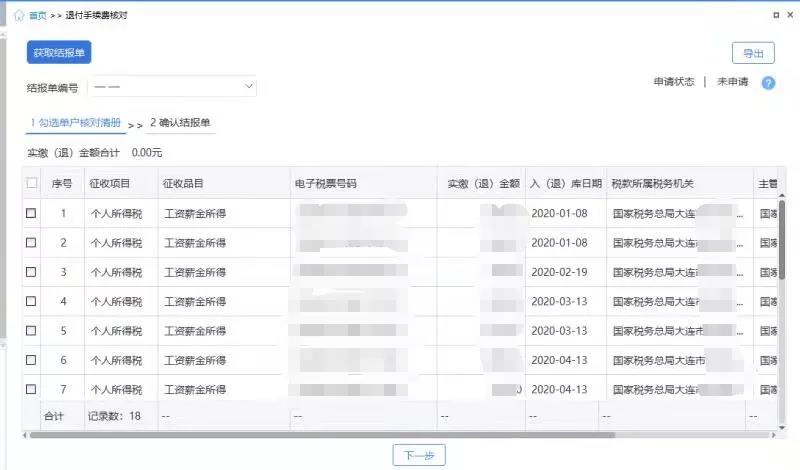
Task: Click the vertical scrollbar thumb of table
Action: [782, 240]
